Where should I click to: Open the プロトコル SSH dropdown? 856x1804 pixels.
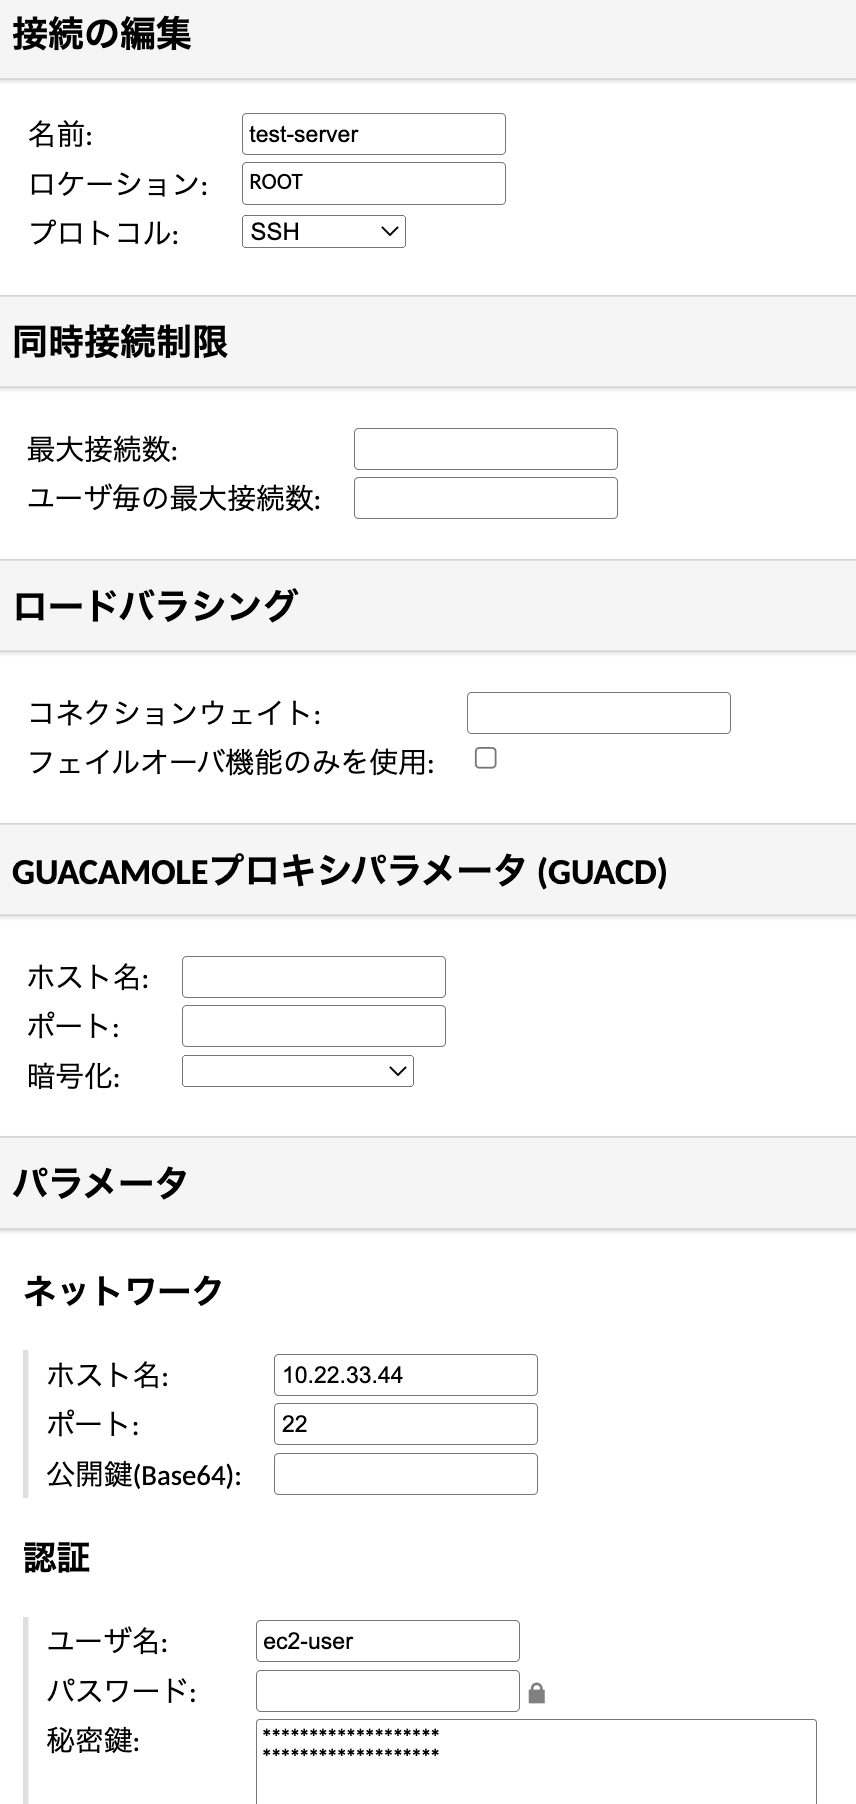coord(323,232)
